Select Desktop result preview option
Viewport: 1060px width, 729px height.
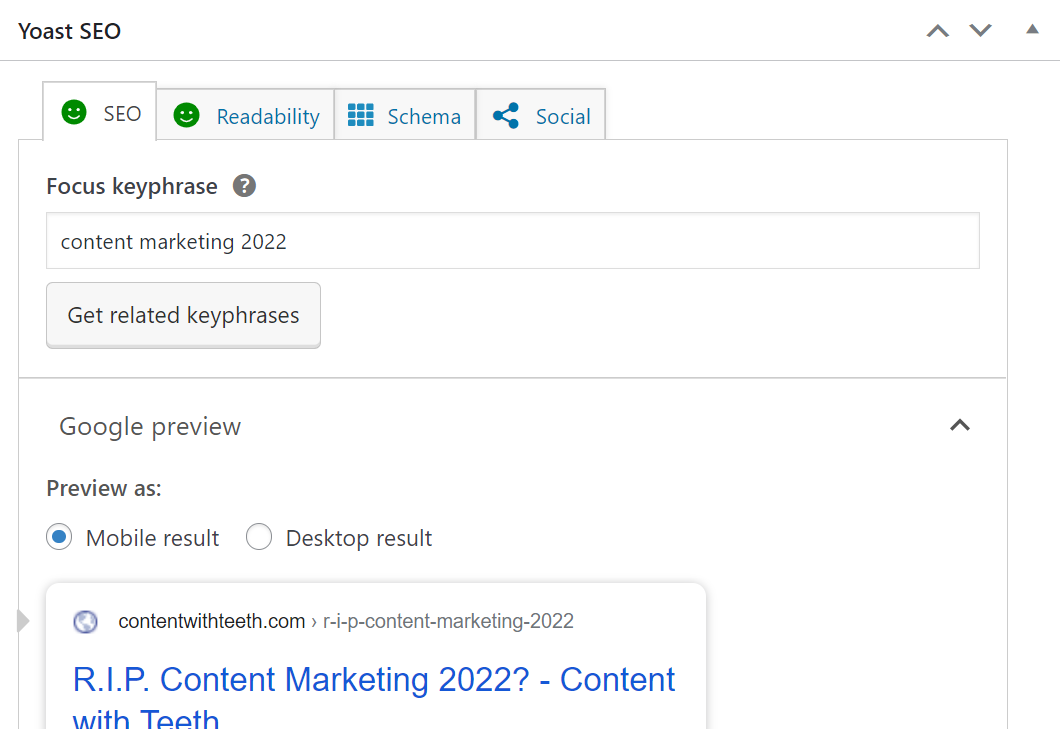pos(259,538)
